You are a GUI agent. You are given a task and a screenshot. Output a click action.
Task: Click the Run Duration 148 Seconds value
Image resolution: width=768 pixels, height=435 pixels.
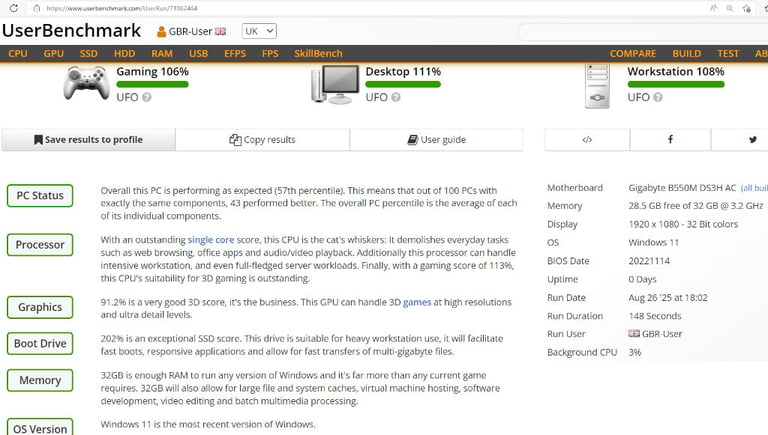coord(655,316)
